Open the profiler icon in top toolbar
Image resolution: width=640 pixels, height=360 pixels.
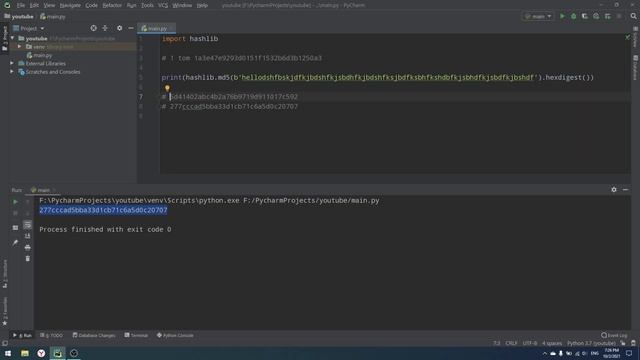pos(596,16)
